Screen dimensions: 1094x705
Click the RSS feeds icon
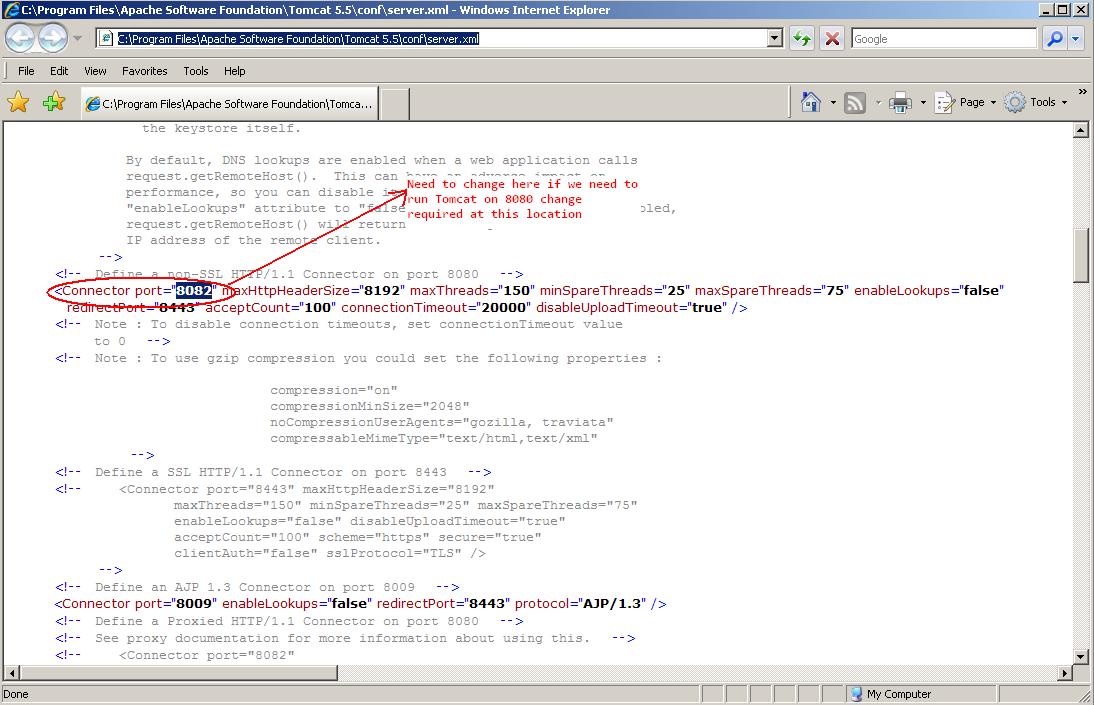tap(855, 103)
